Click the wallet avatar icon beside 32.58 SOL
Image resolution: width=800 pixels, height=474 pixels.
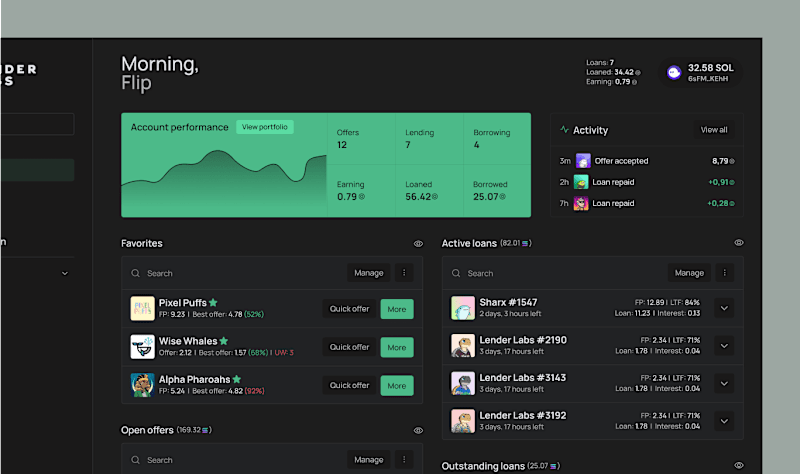(x=674, y=72)
